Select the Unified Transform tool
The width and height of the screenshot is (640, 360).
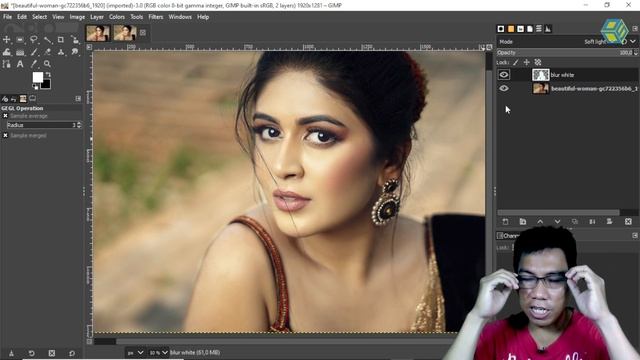75,40
